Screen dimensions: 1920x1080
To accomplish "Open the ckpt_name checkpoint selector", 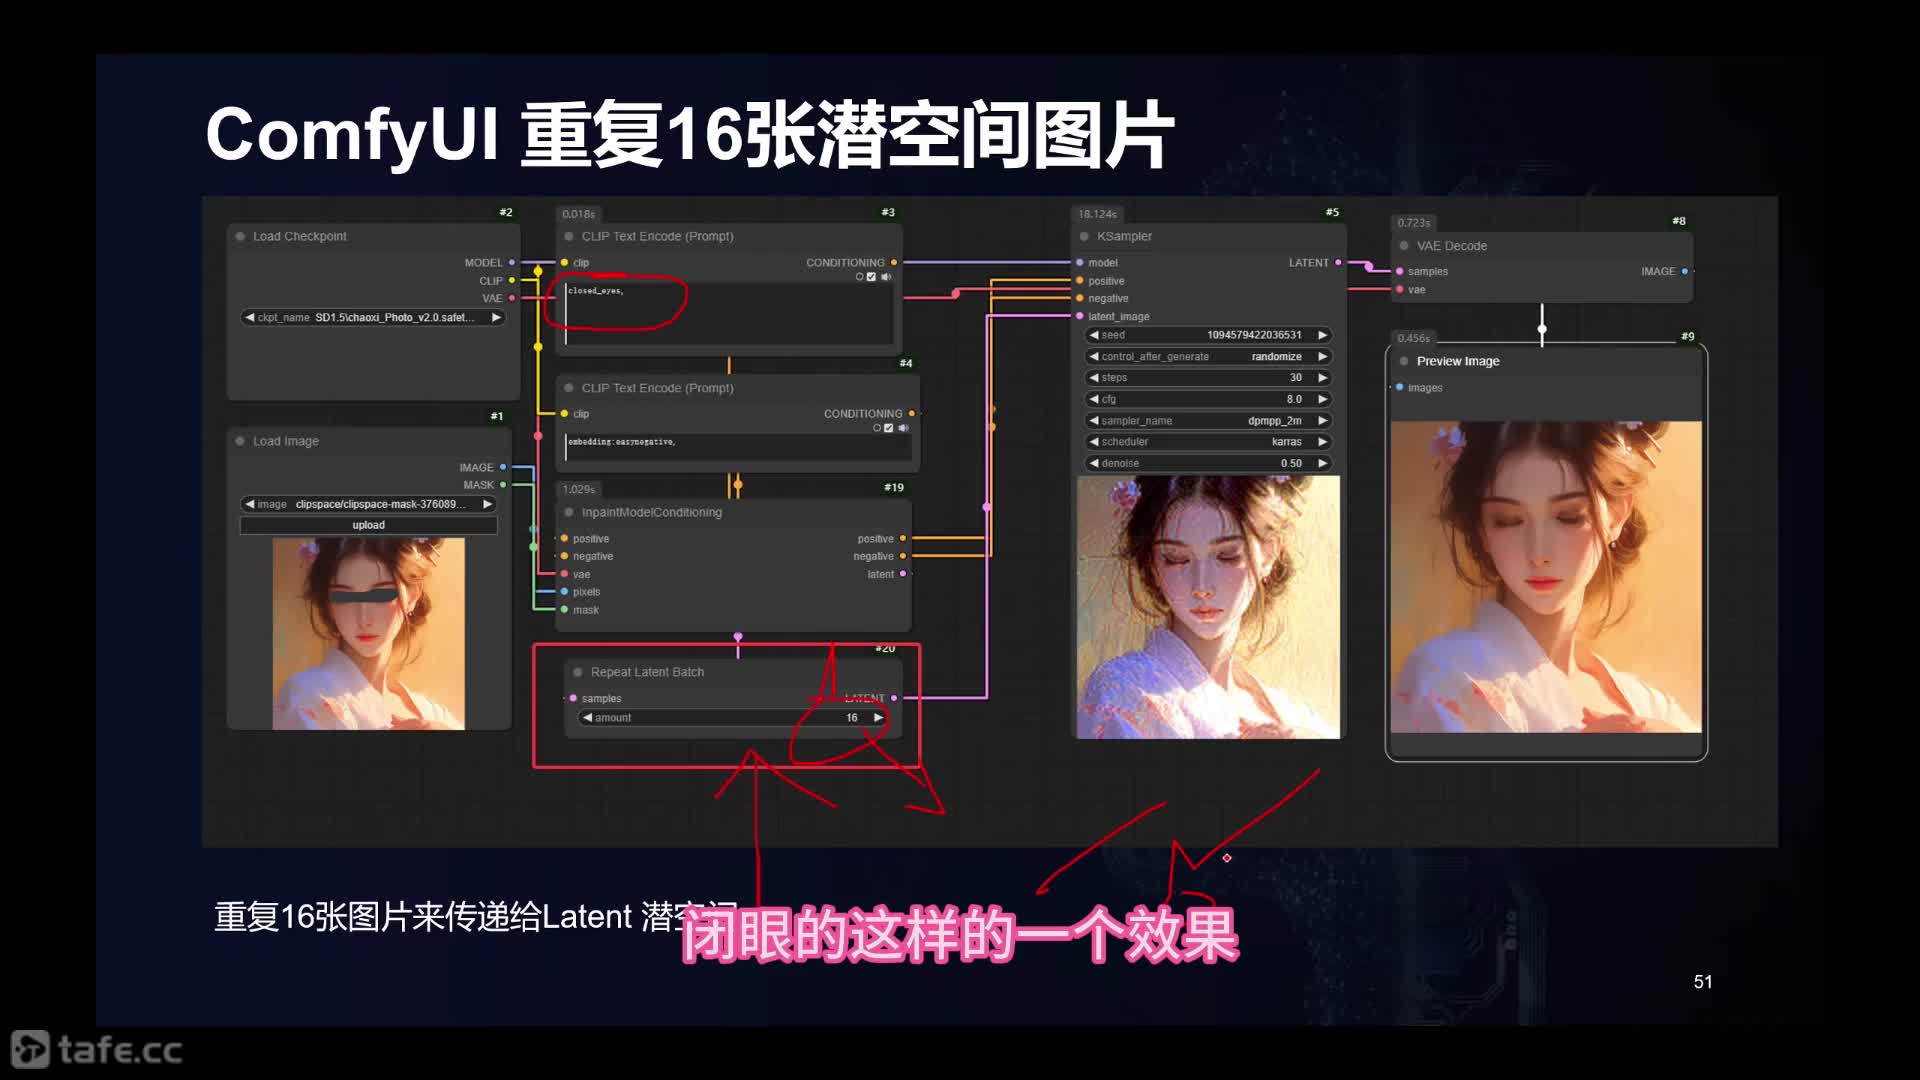I will (372, 318).
